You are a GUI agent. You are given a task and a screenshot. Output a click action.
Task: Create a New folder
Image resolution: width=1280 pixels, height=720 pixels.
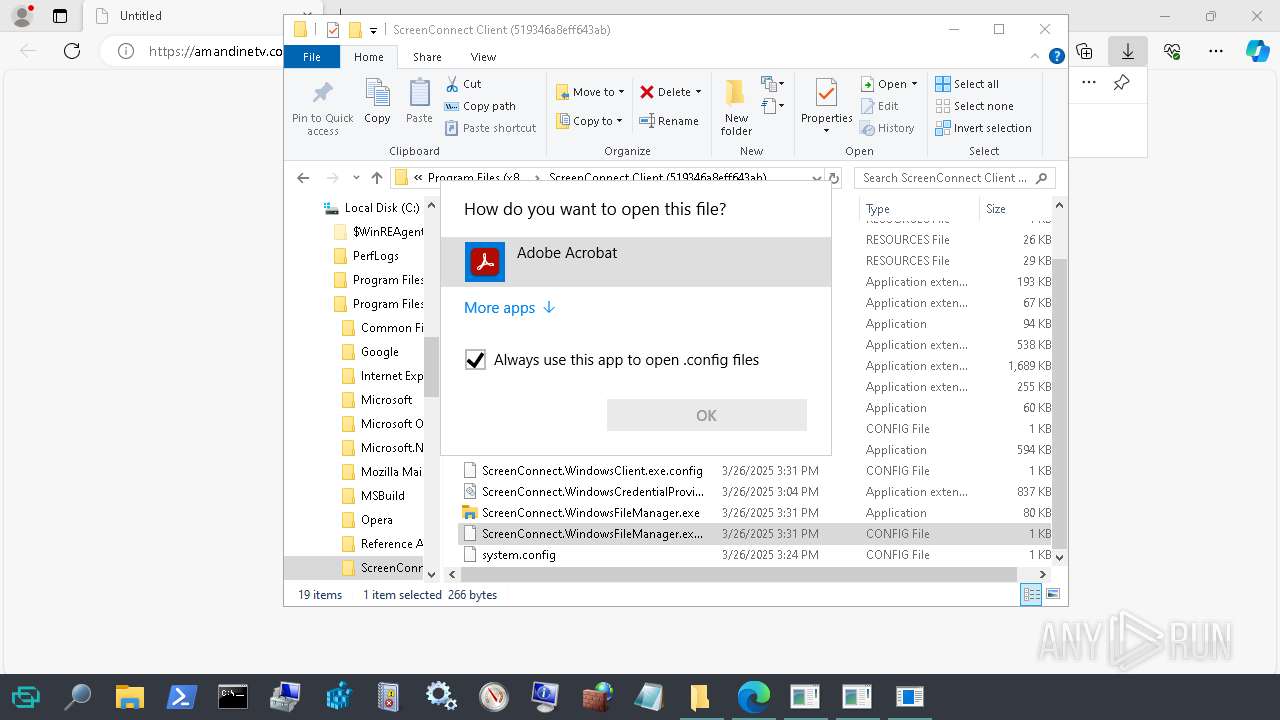coord(736,107)
